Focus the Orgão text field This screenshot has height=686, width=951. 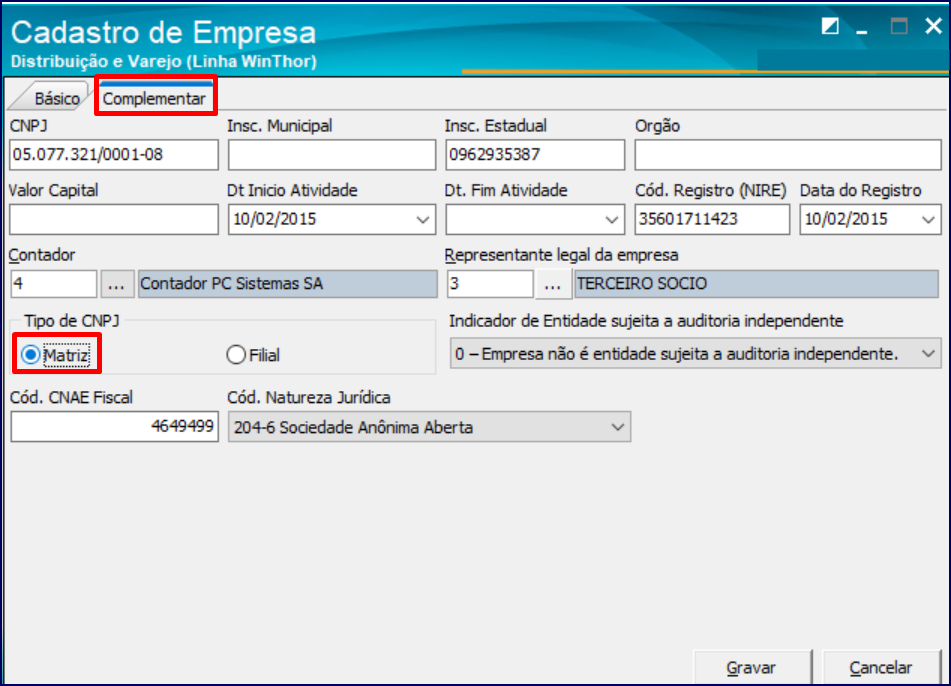point(788,155)
